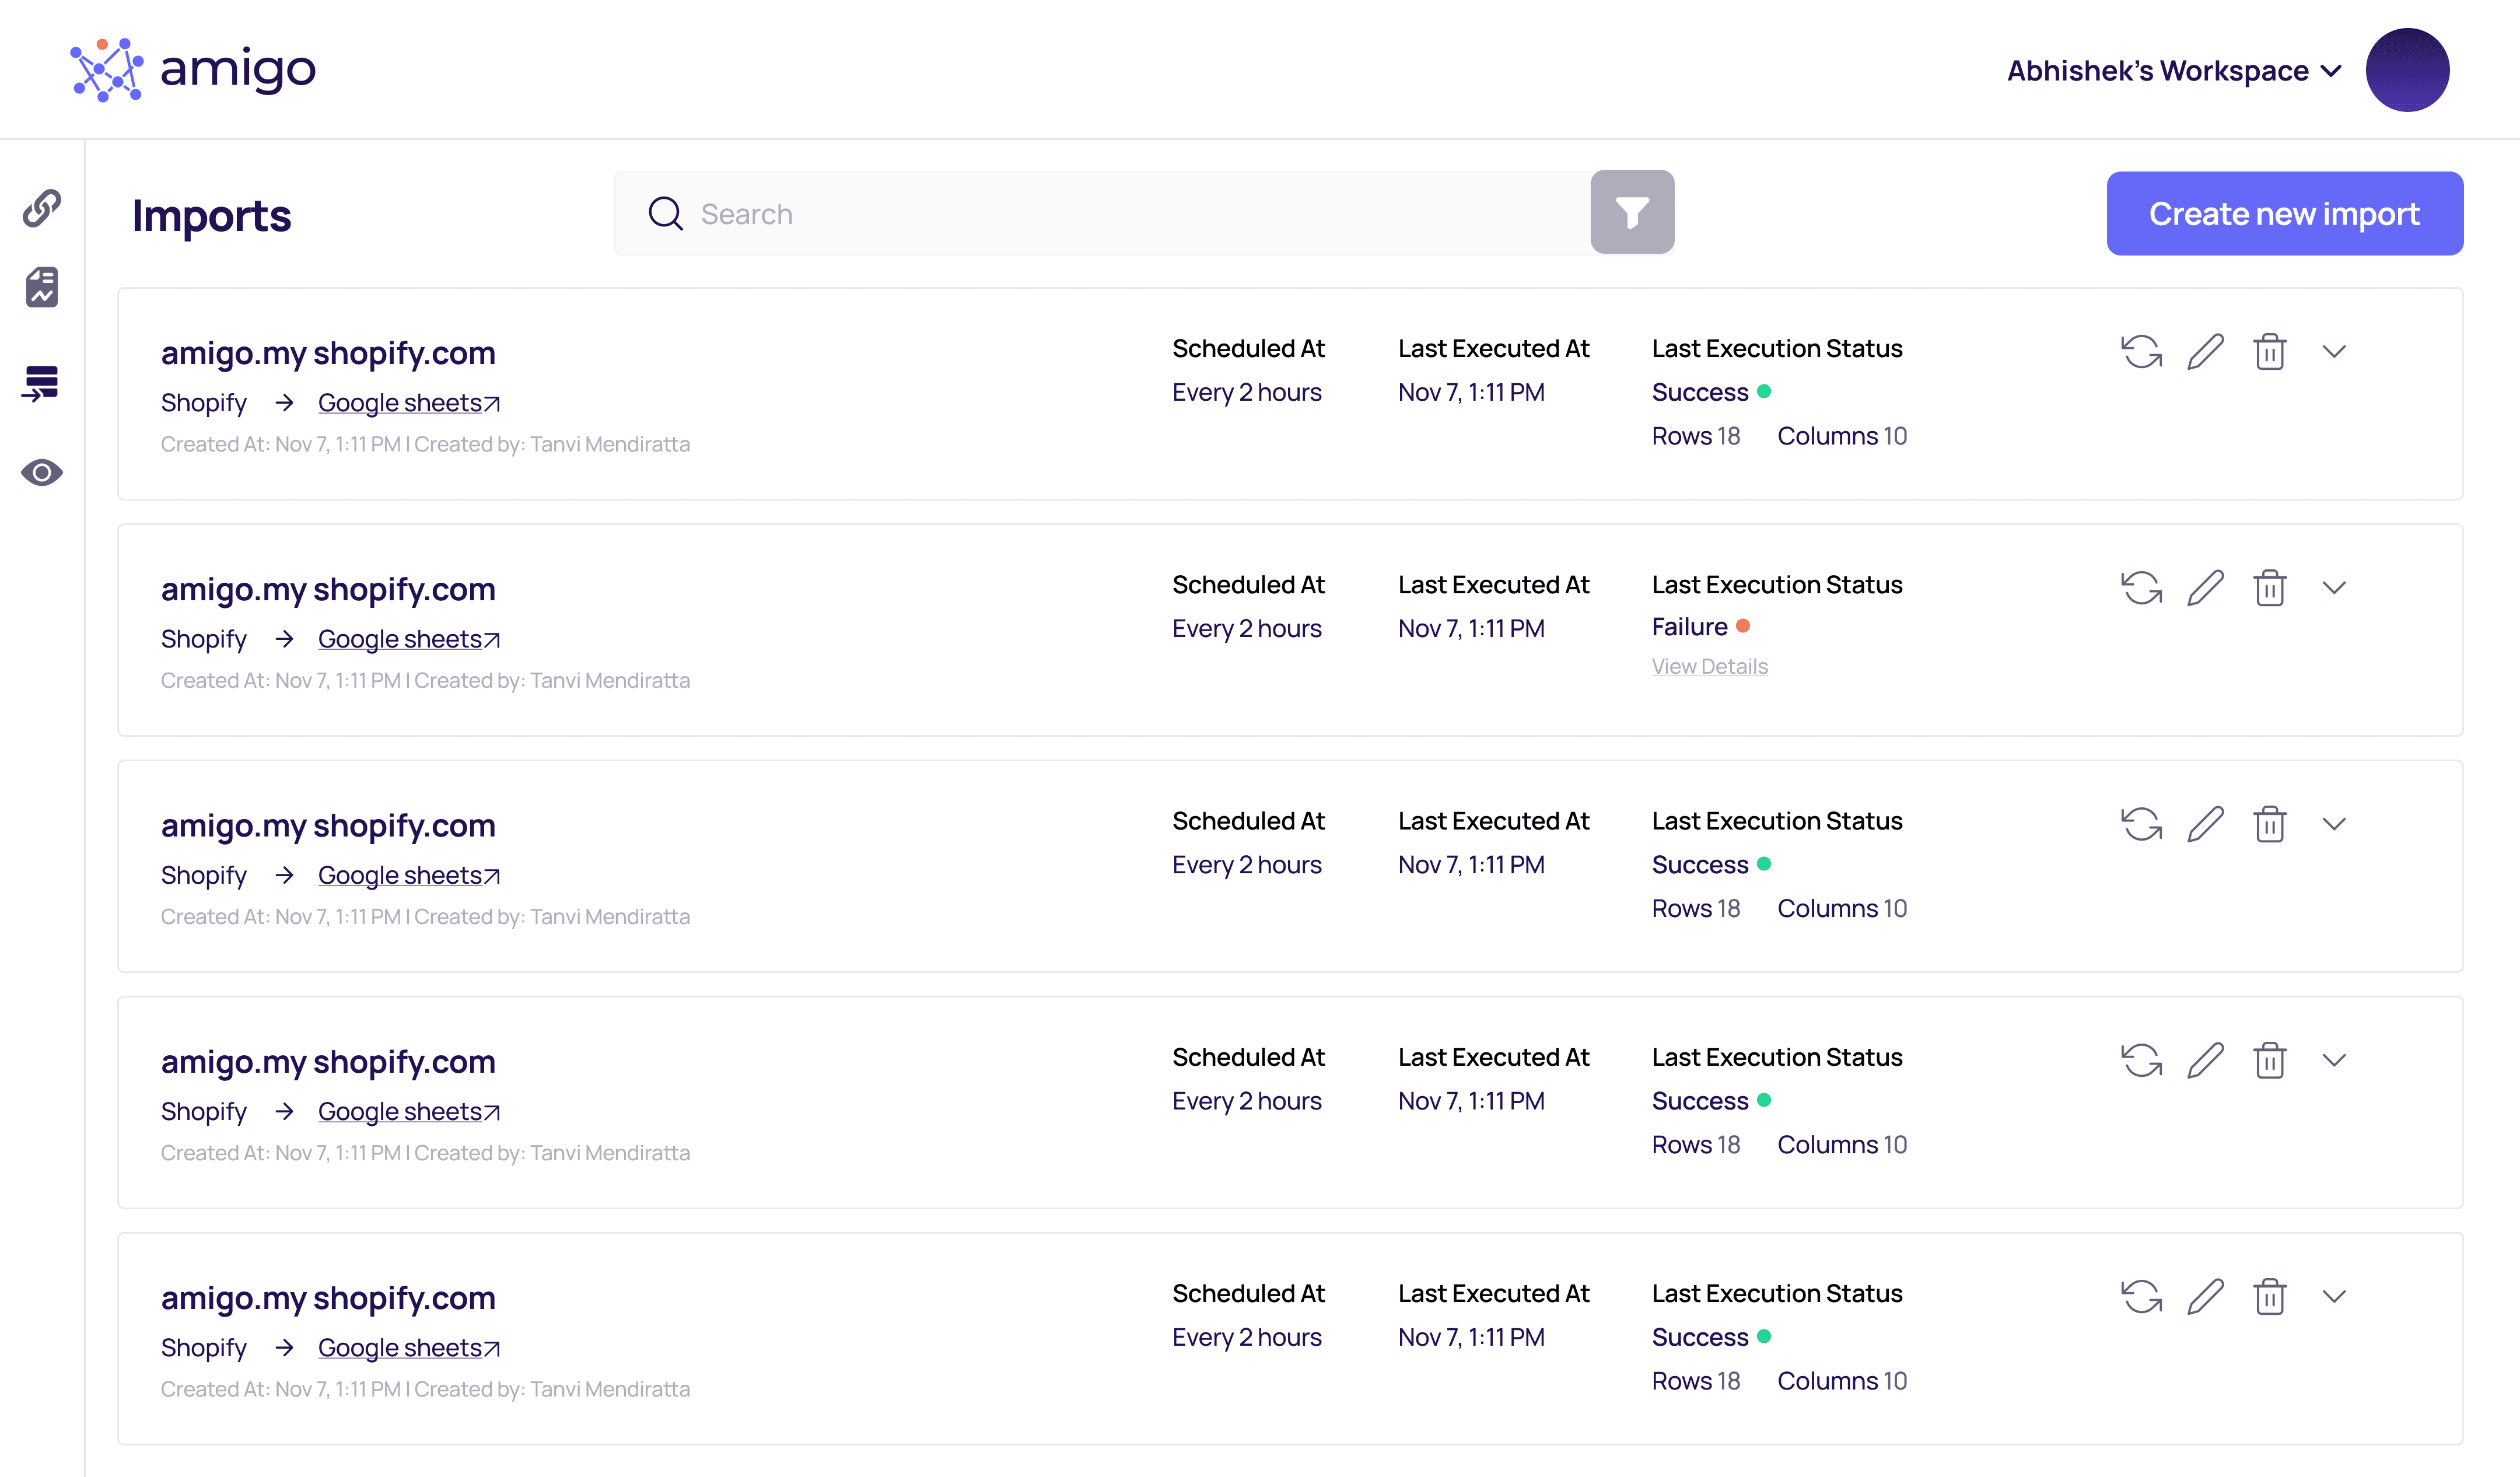Viewport: 2520px width, 1477px height.
Task: Edit the failed import with pencil icon
Action: (x=2205, y=587)
